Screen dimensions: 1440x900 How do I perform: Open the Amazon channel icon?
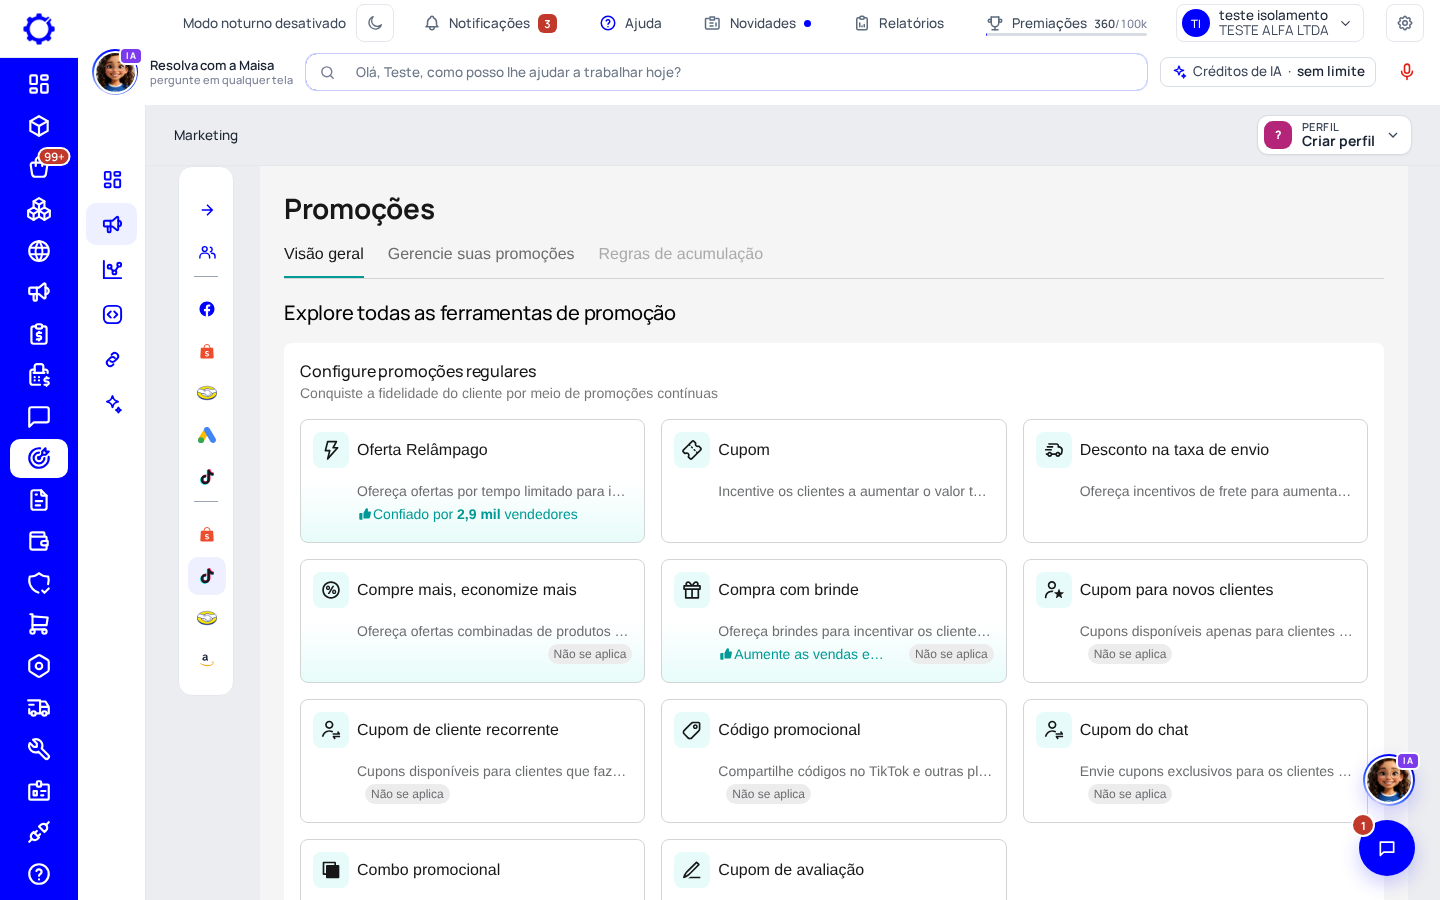(207, 660)
